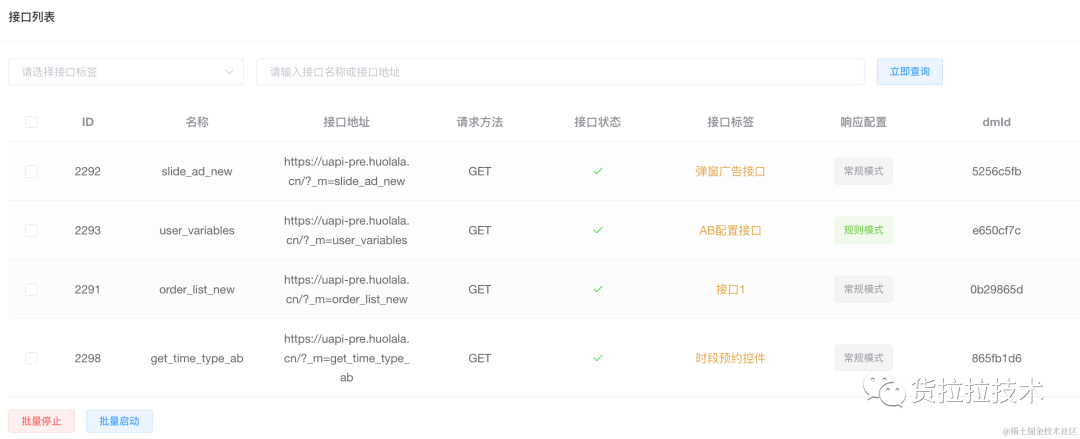The height and width of the screenshot is (439, 1080).
Task: Click the name order_list_new
Action: (x=197, y=289)
